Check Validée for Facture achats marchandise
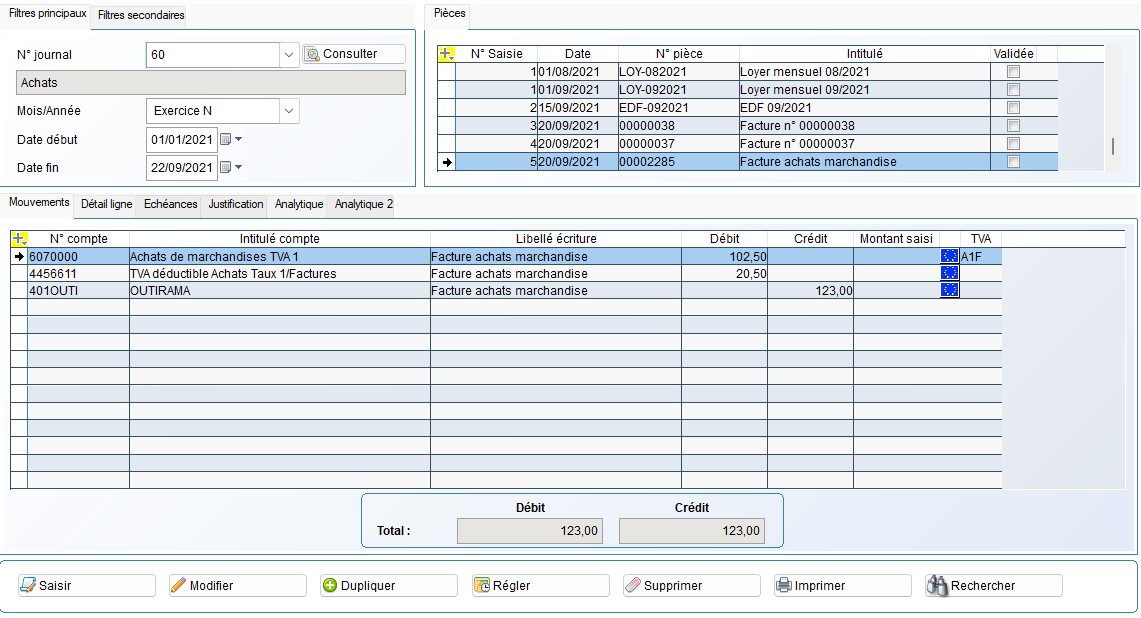This screenshot has width=1141, height=618. click(x=1013, y=162)
